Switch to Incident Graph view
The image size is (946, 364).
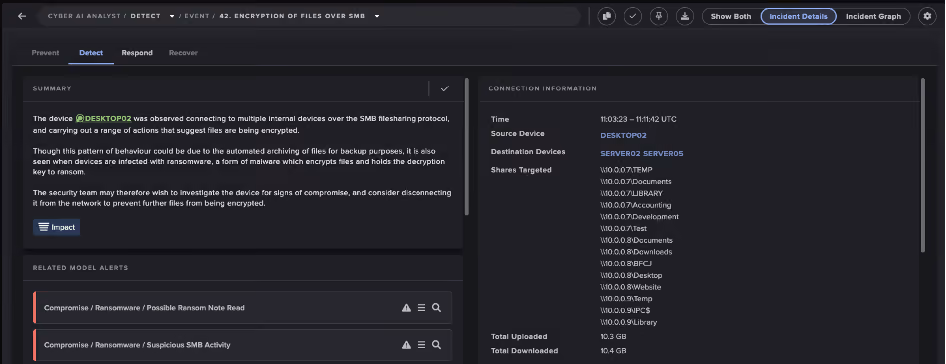[x=873, y=16]
